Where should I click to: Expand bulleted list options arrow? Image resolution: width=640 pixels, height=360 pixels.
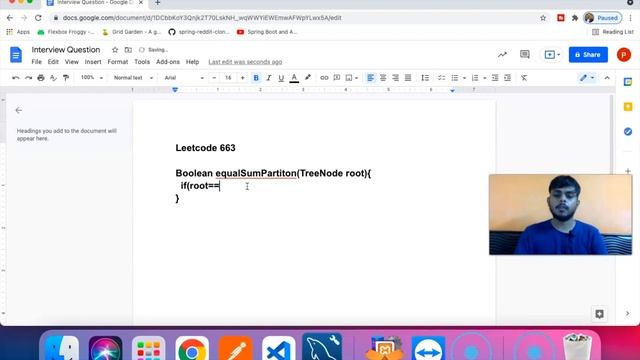[464, 78]
